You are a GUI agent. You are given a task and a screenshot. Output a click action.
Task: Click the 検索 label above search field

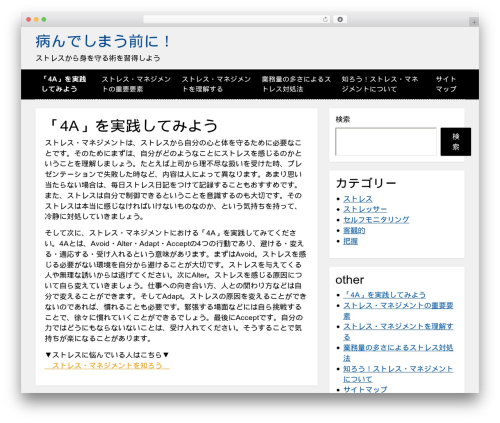point(343,119)
